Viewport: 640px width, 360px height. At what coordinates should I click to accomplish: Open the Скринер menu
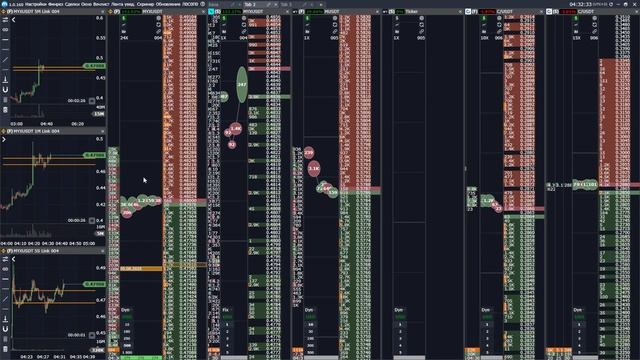pos(146,4)
